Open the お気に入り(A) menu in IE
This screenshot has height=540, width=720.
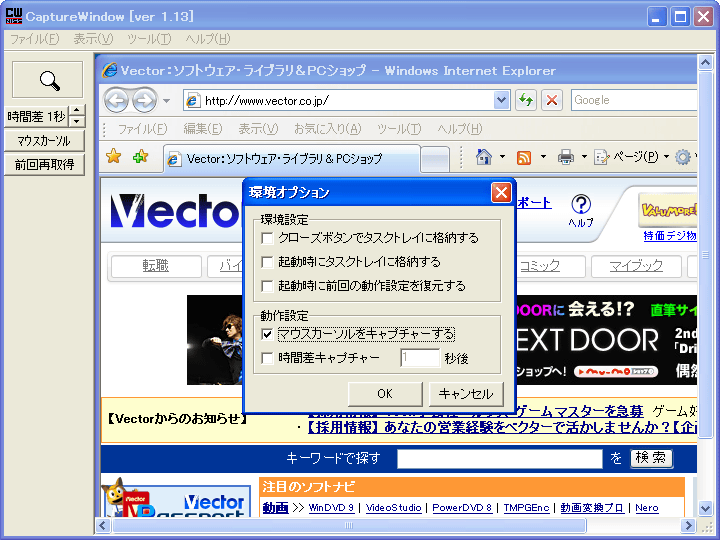[x=327, y=129]
